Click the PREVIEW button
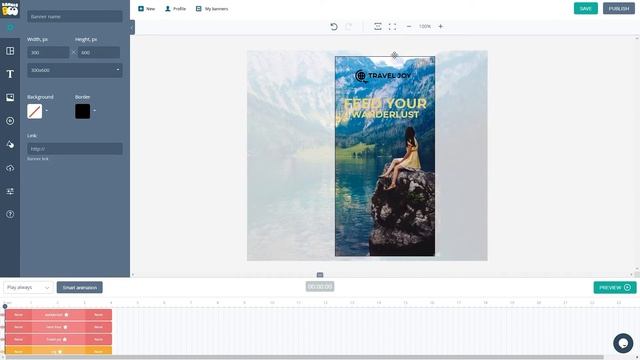 [x=614, y=287]
